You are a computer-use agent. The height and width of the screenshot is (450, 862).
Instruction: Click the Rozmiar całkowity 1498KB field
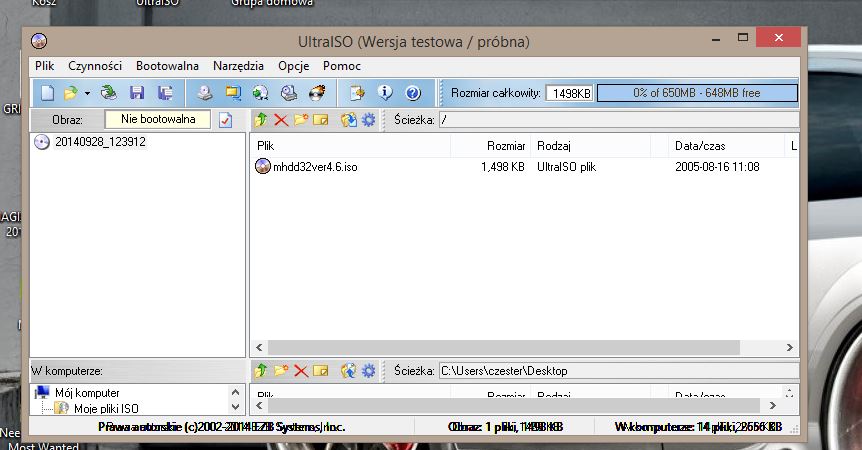(570, 93)
